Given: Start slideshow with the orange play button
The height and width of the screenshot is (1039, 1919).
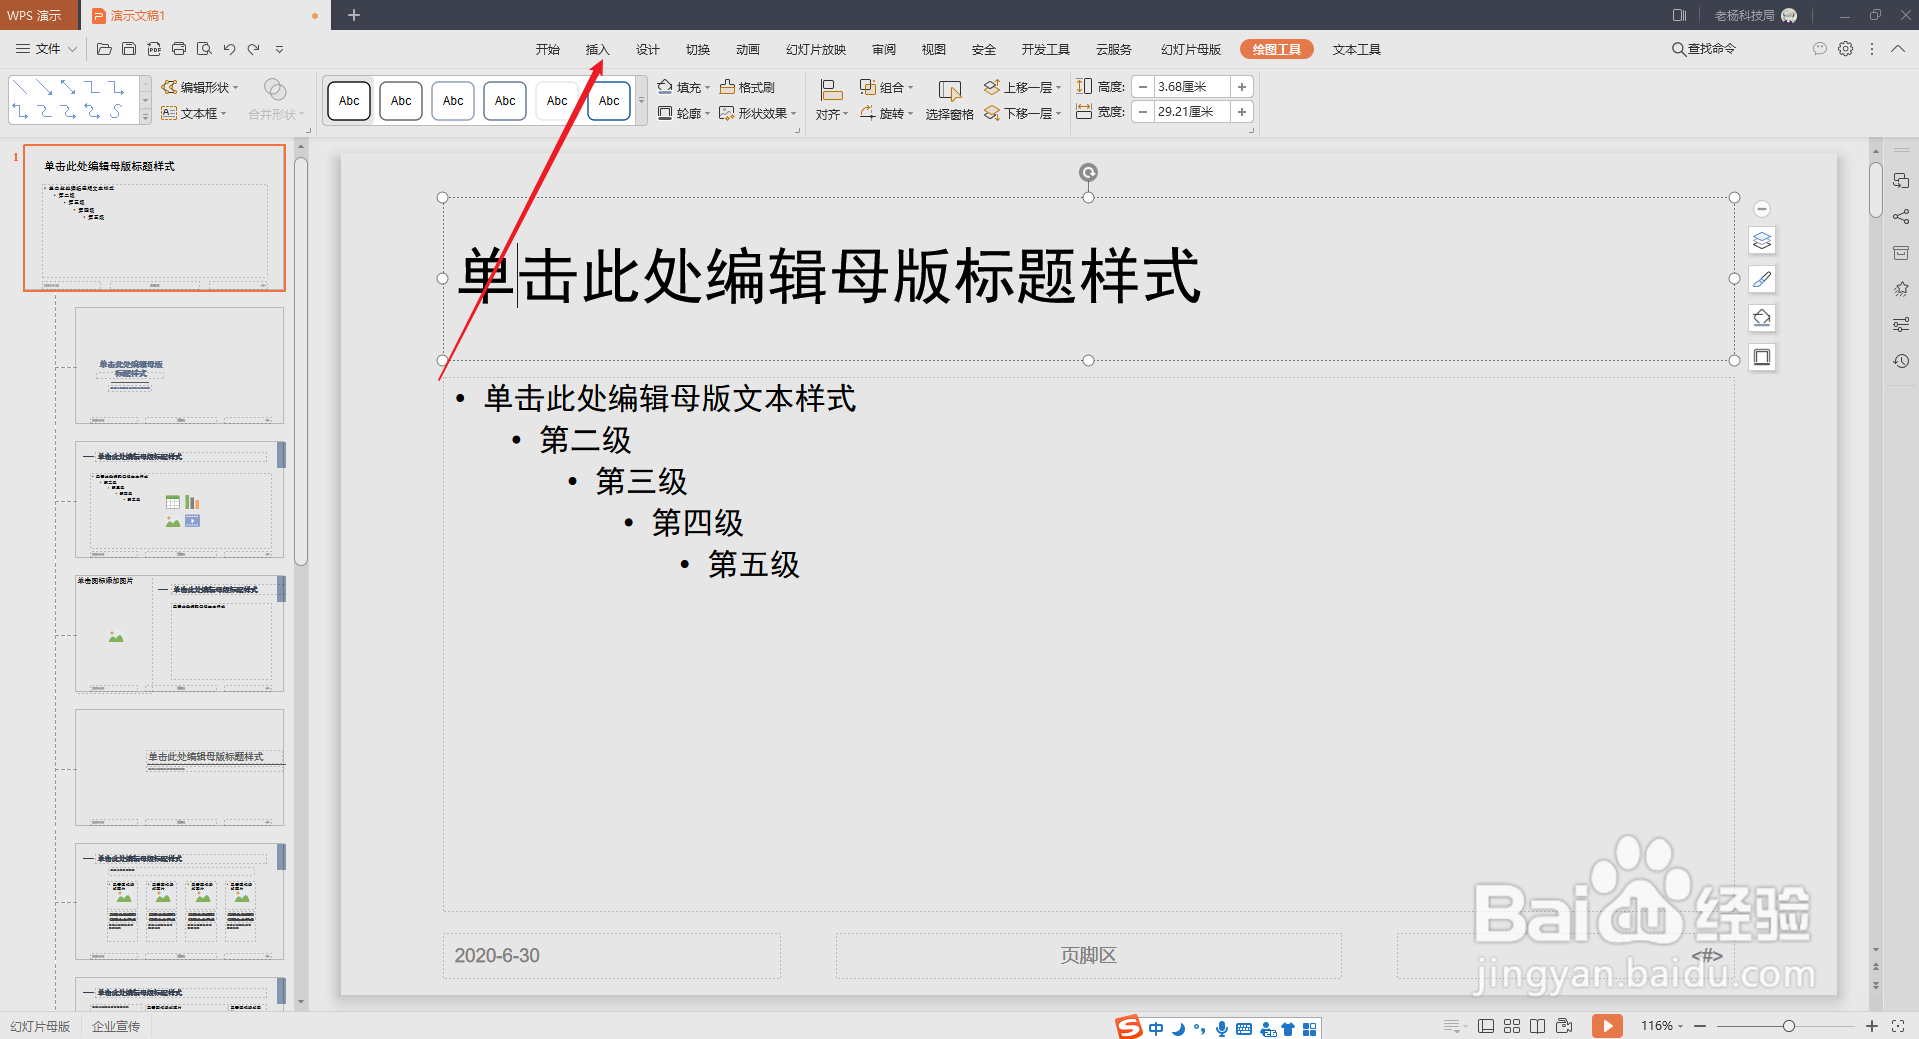Looking at the screenshot, I should [x=1606, y=1026].
